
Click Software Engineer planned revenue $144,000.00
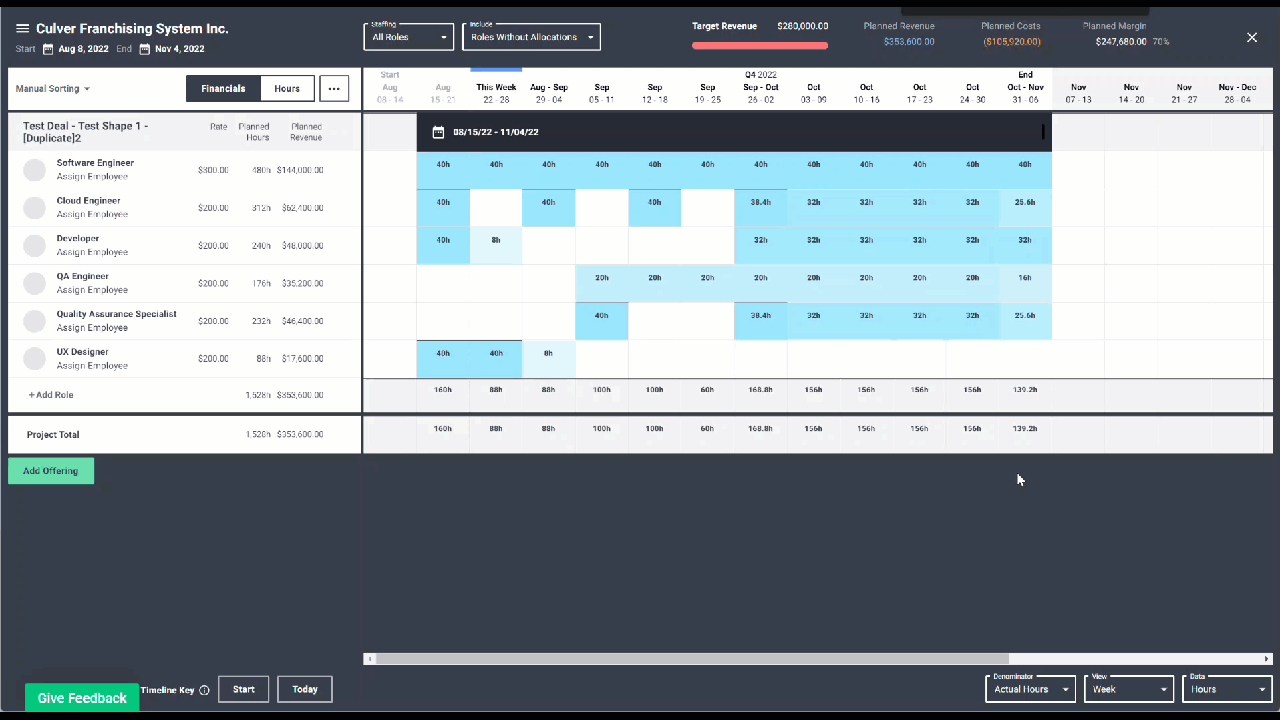300,170
